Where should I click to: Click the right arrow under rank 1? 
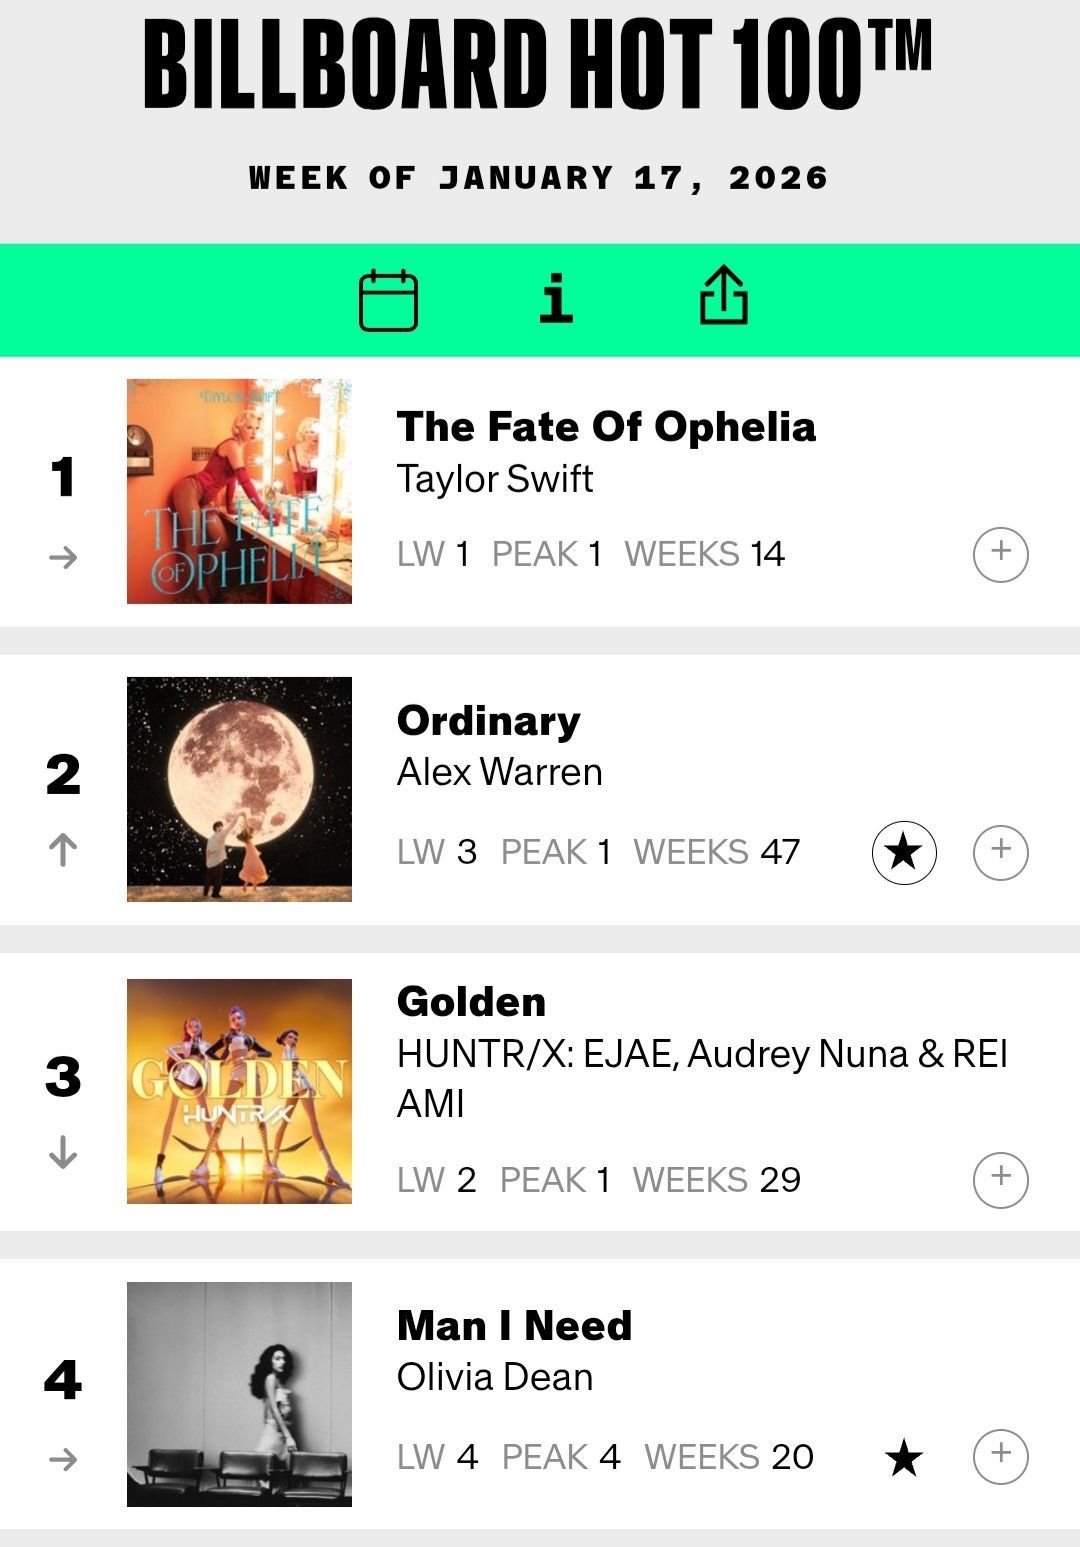pos(63,557)
